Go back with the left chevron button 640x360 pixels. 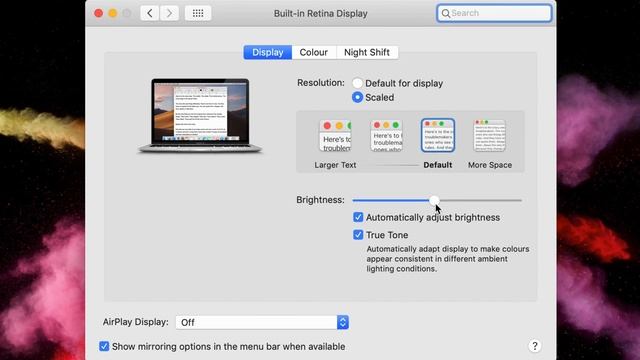pyautogui.click(x=150, y=13)
